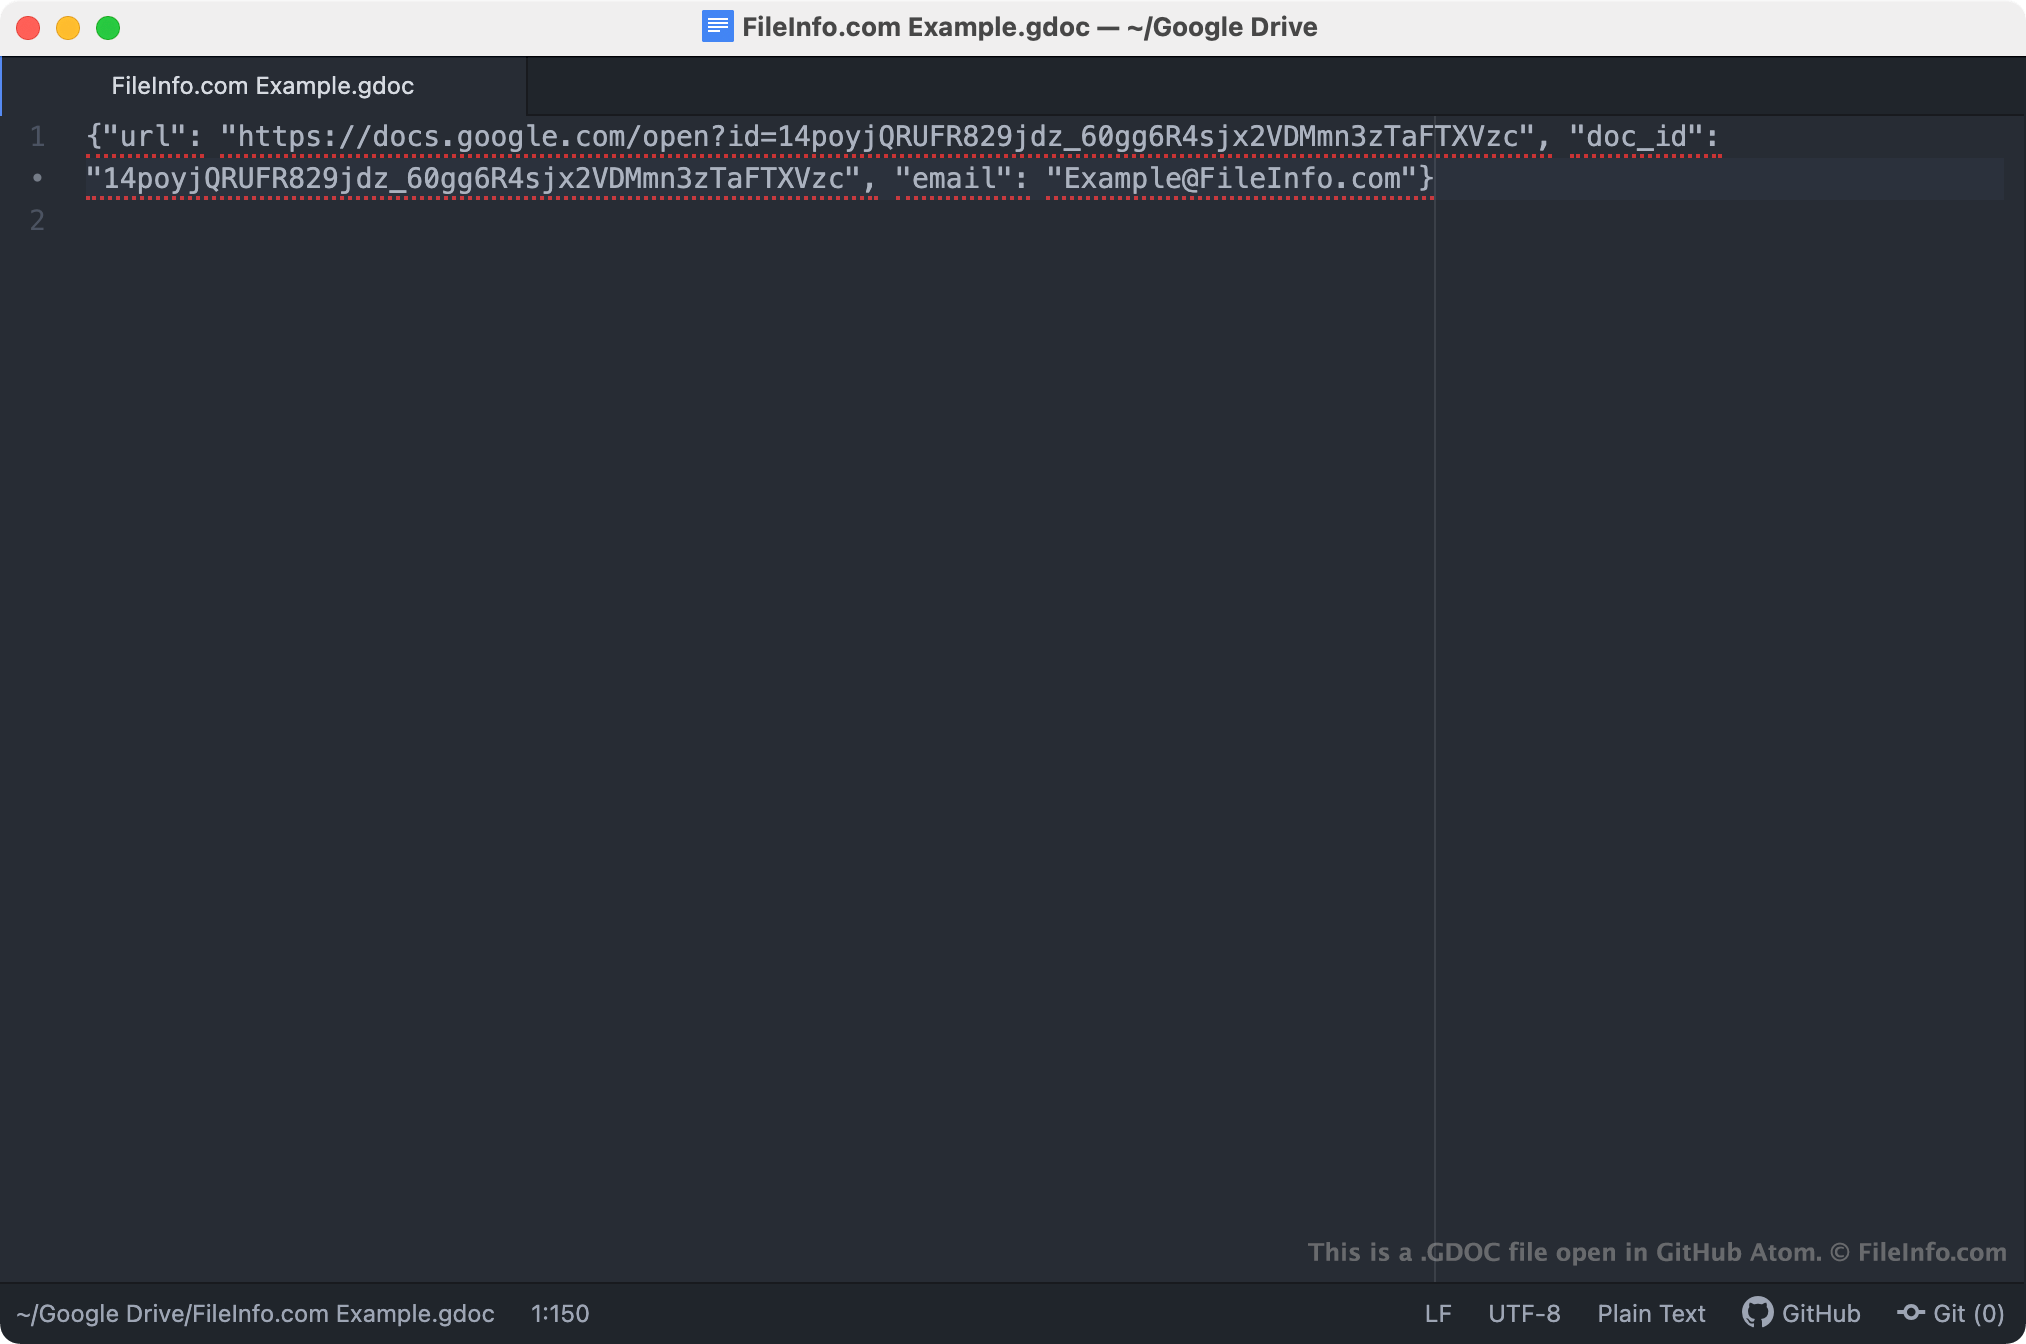The image size is (2026, 1344).
Task: Click the Google Docs file icon in title bar
Action: tap(717, 27)
